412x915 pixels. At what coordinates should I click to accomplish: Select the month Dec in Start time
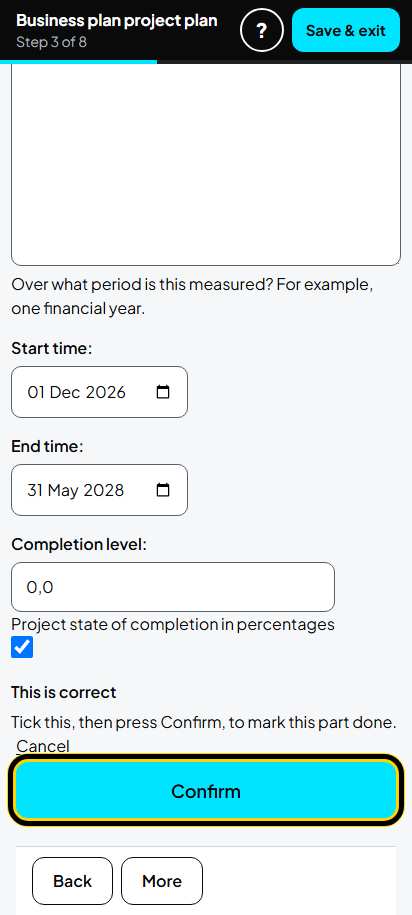(65, 392)
